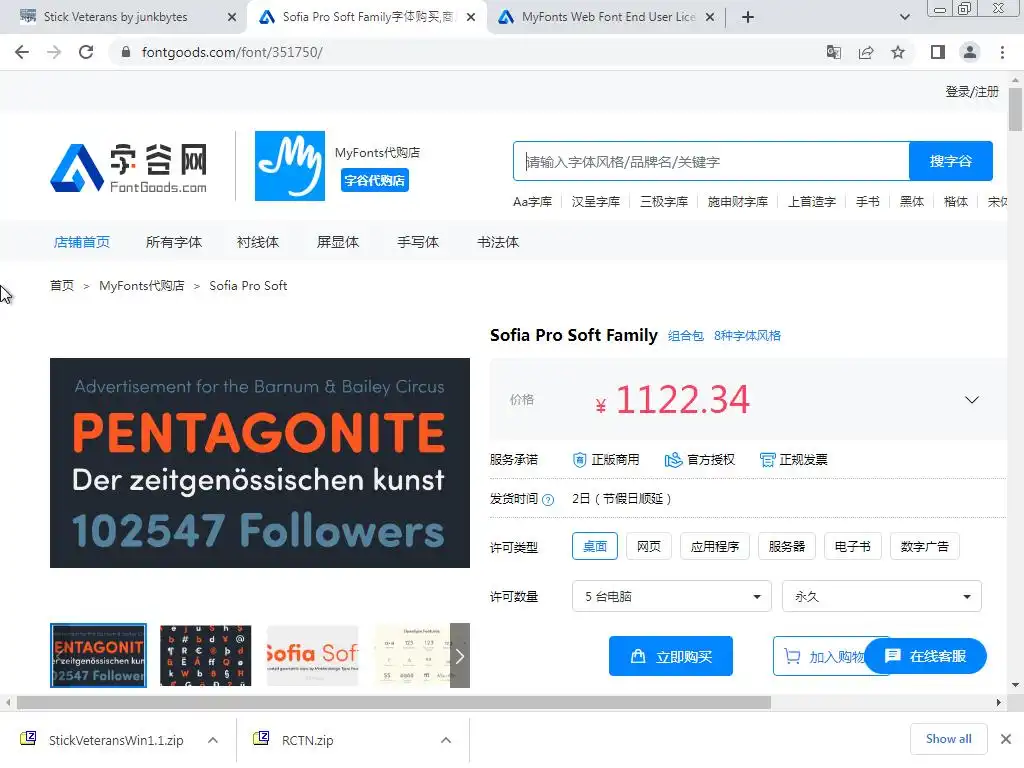
Task: Select the glyph grid dark thumbnail
Action: point(205,655)
